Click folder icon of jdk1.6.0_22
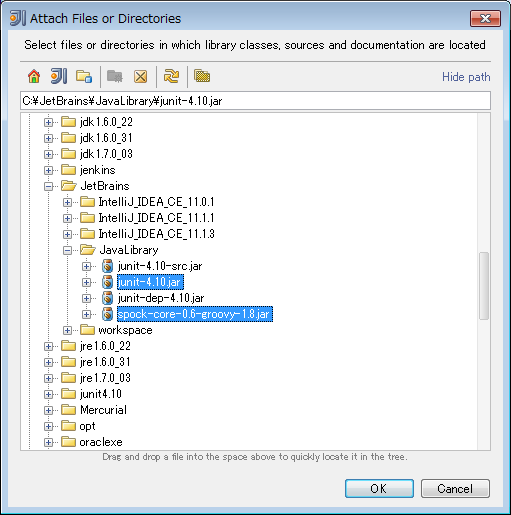The height and width of the screenshot is (515, 511). click(69, 122)
